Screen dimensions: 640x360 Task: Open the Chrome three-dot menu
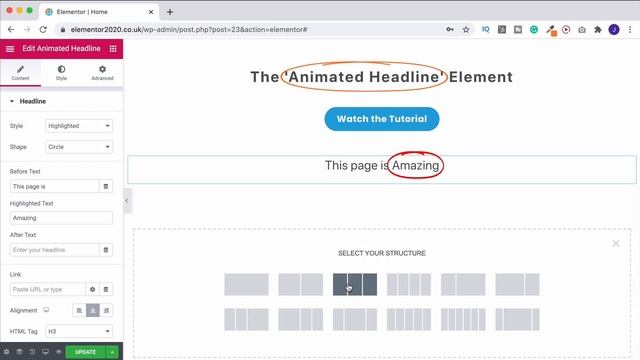630,29
